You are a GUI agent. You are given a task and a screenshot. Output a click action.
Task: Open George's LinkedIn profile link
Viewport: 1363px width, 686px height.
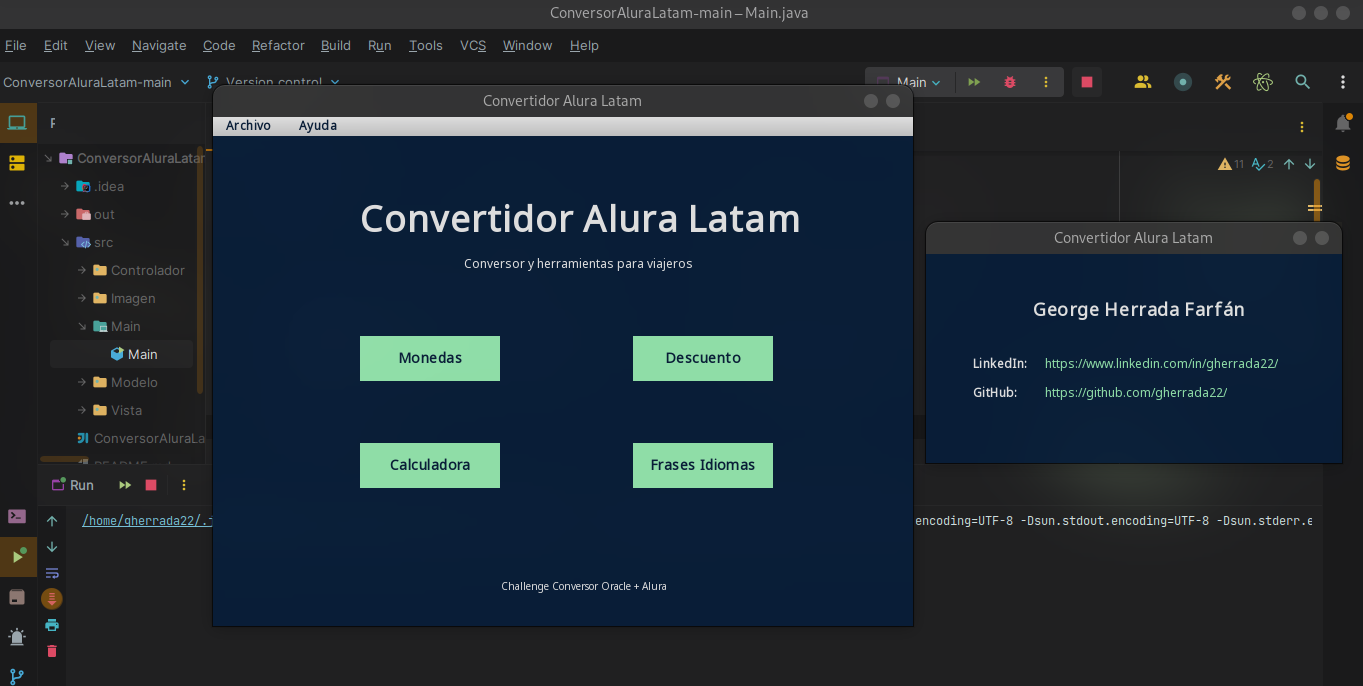pyautogui.click(x=1161, y=363)
